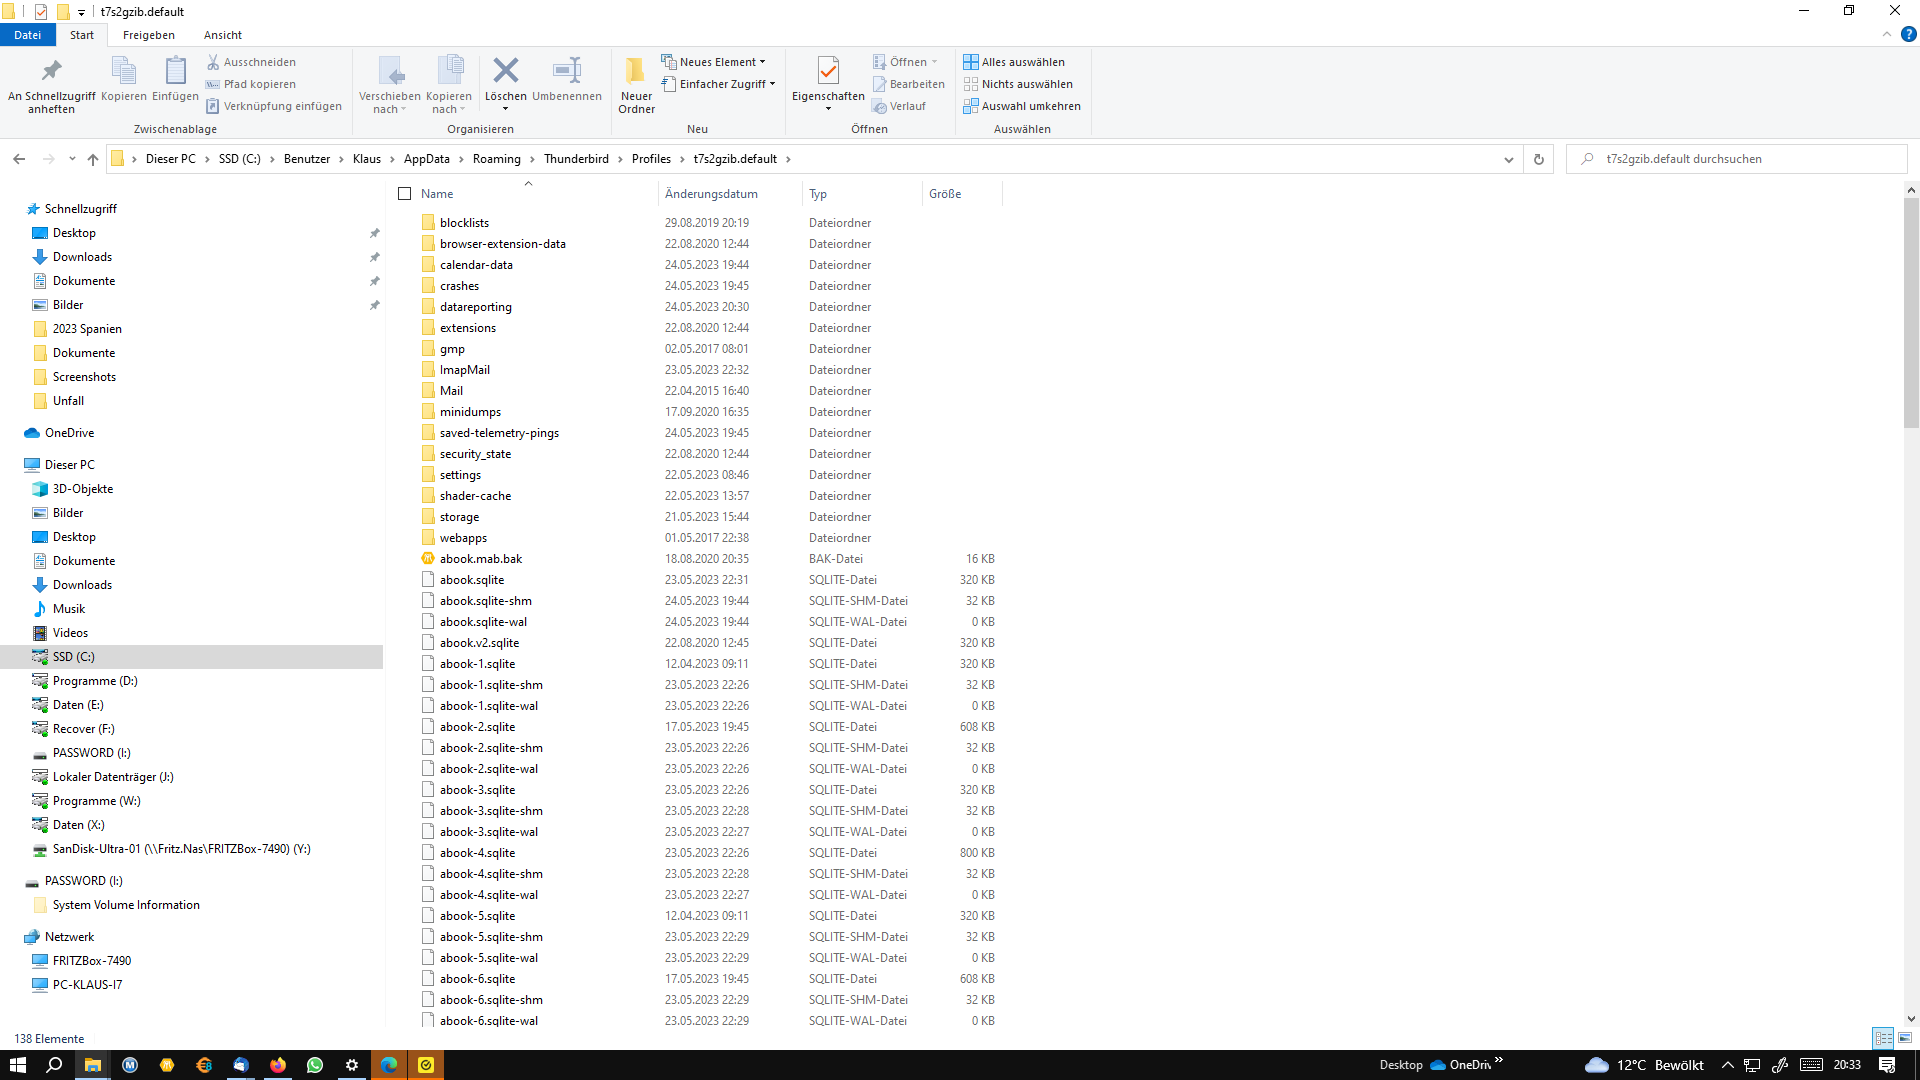The width and height of the screenshot is (1920, 1080).
Task: Open Firefox from the taskbar
Action: pos(278,1065)
